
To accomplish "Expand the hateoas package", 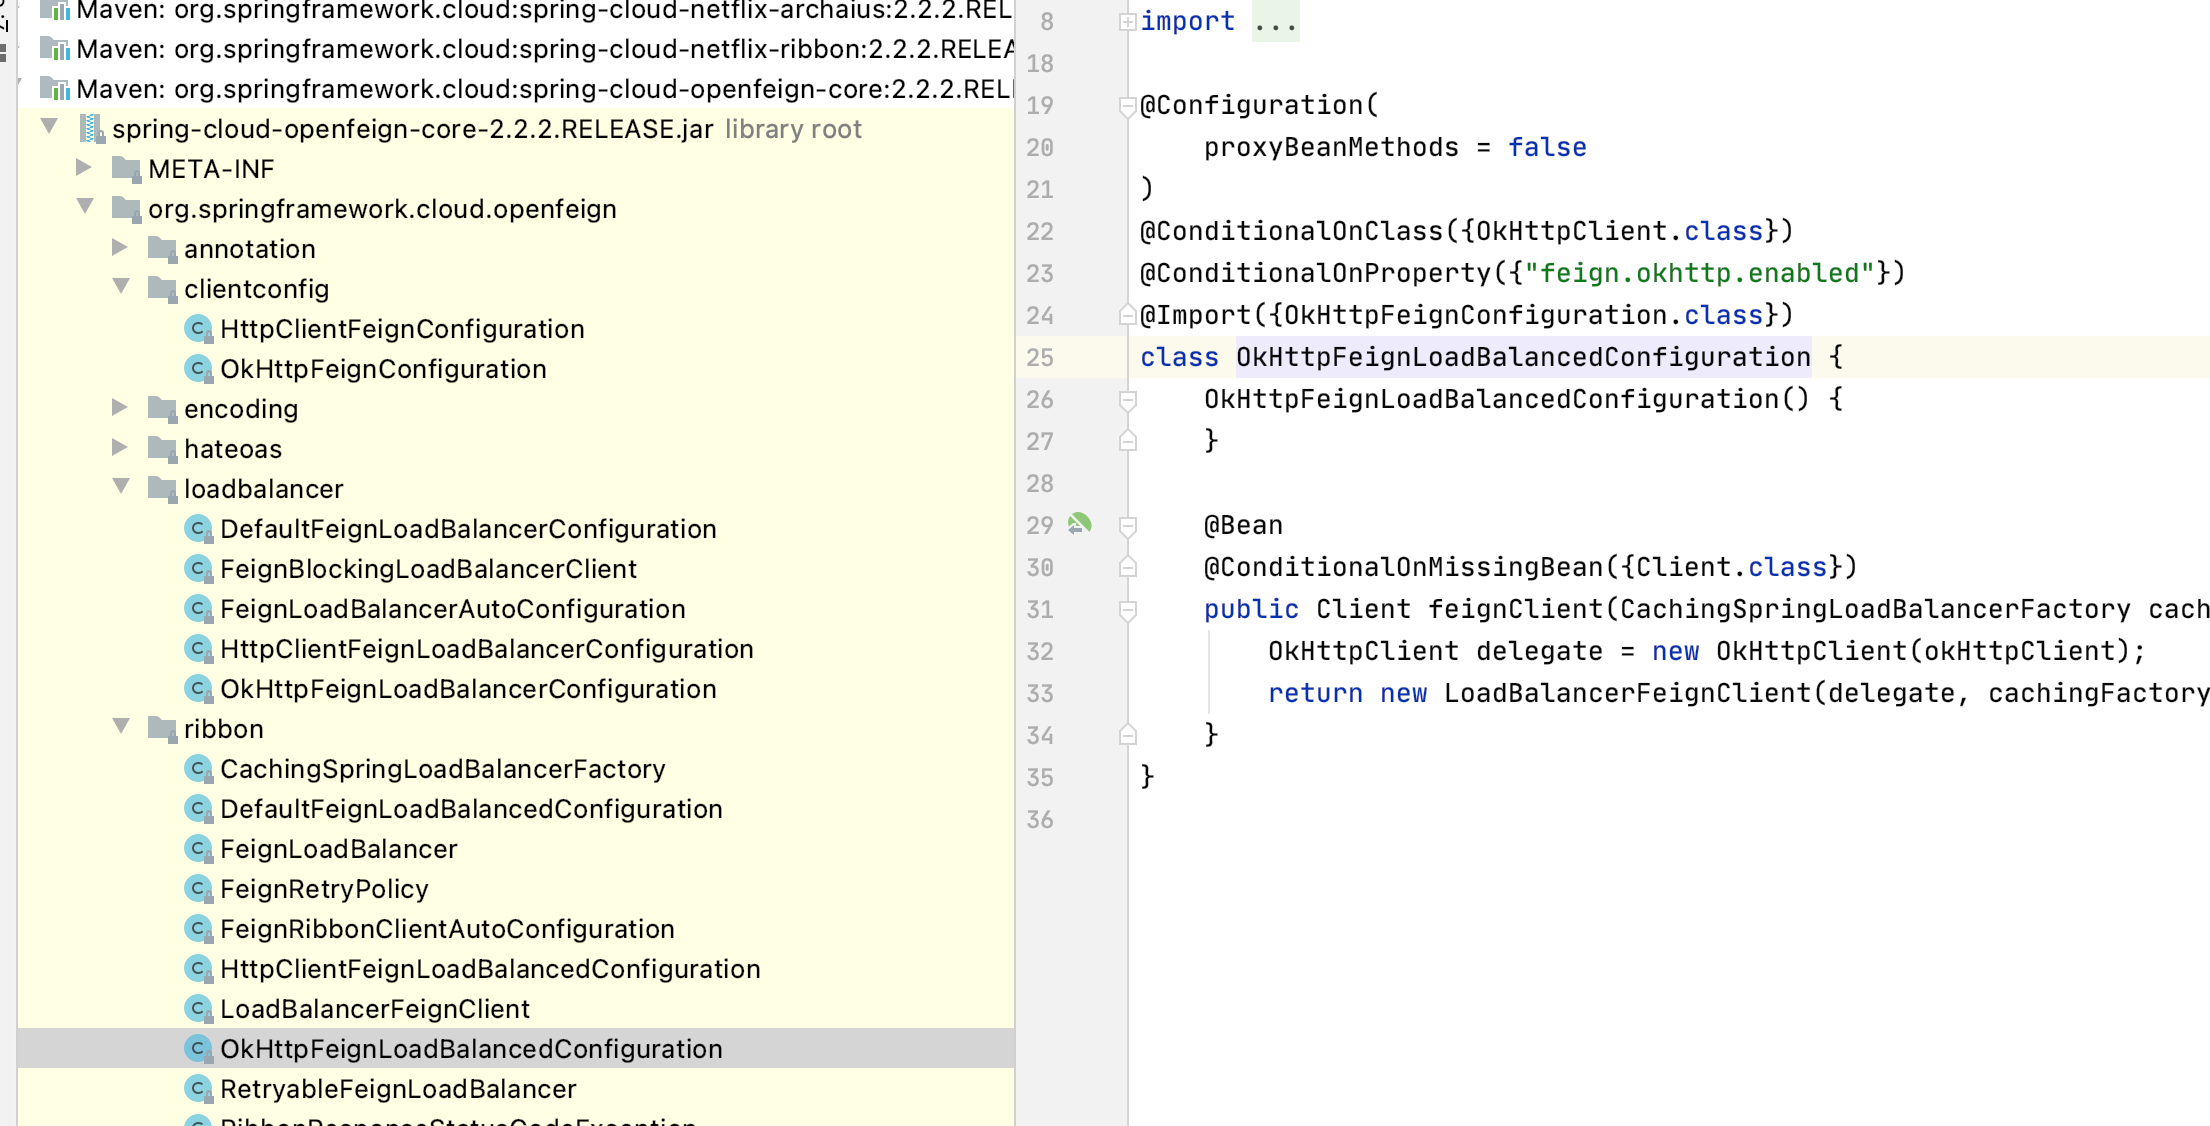I will coord(119,448).
